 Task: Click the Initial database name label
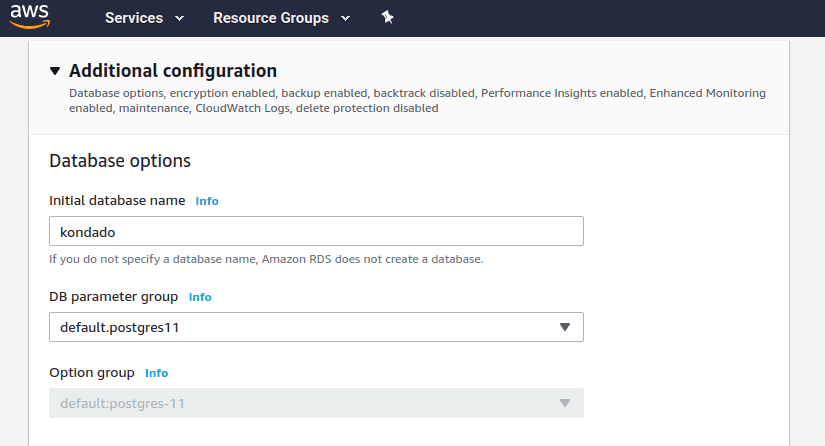pyautogui.click(x=117, y=200)
